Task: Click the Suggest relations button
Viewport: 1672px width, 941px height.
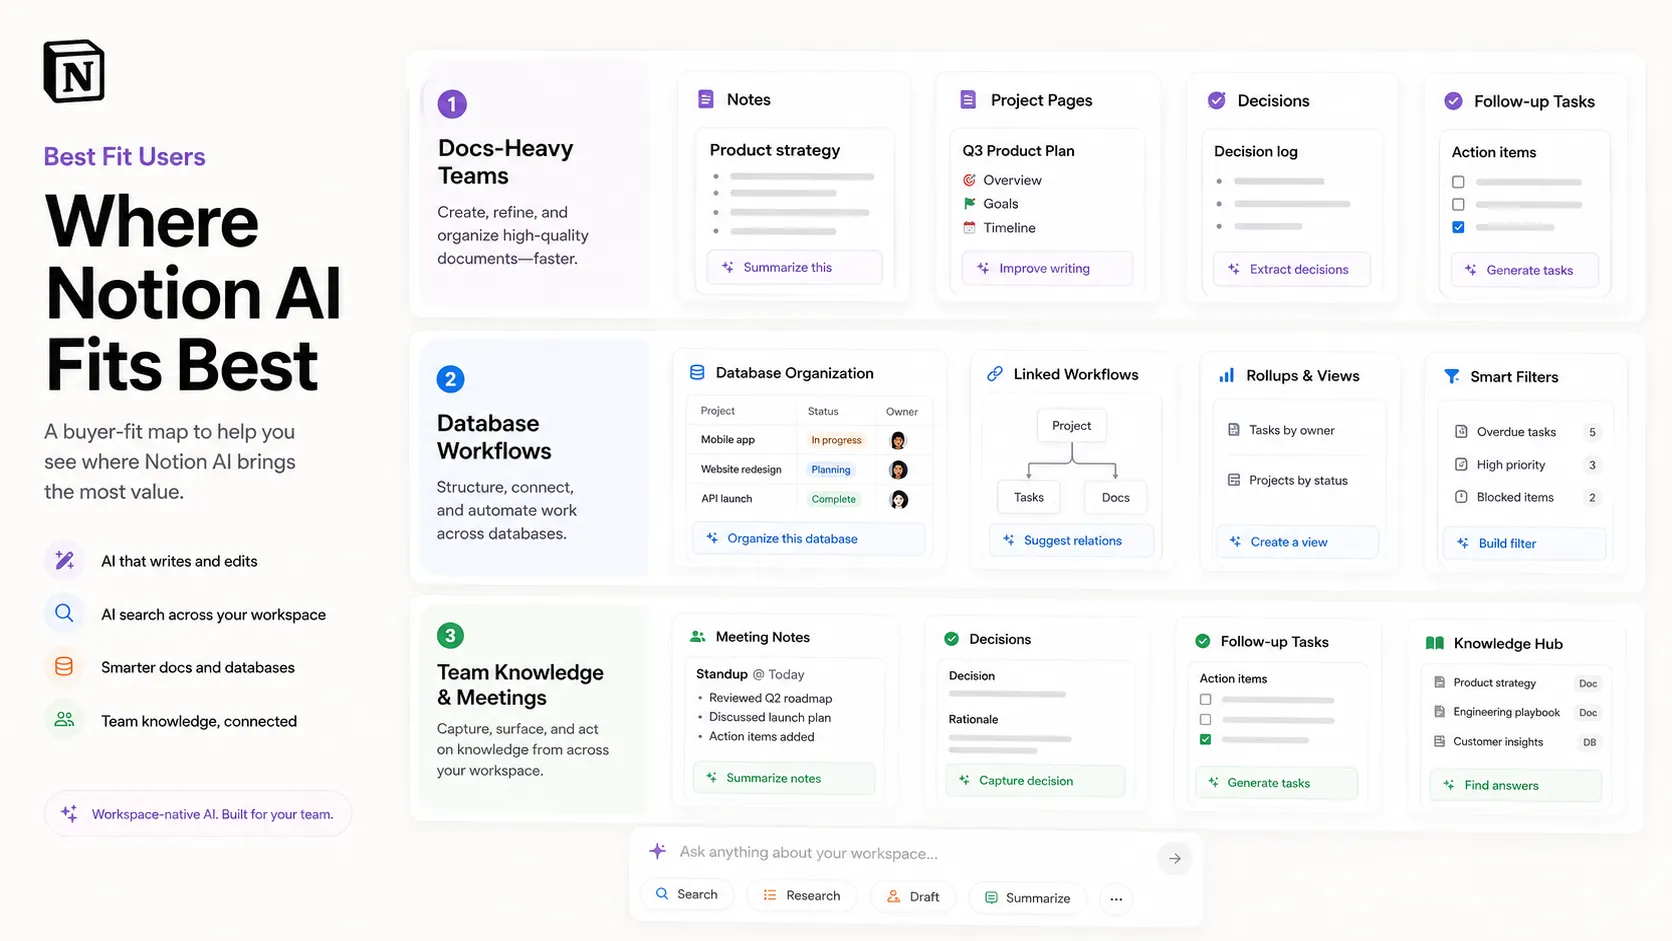Action: 1071,540
